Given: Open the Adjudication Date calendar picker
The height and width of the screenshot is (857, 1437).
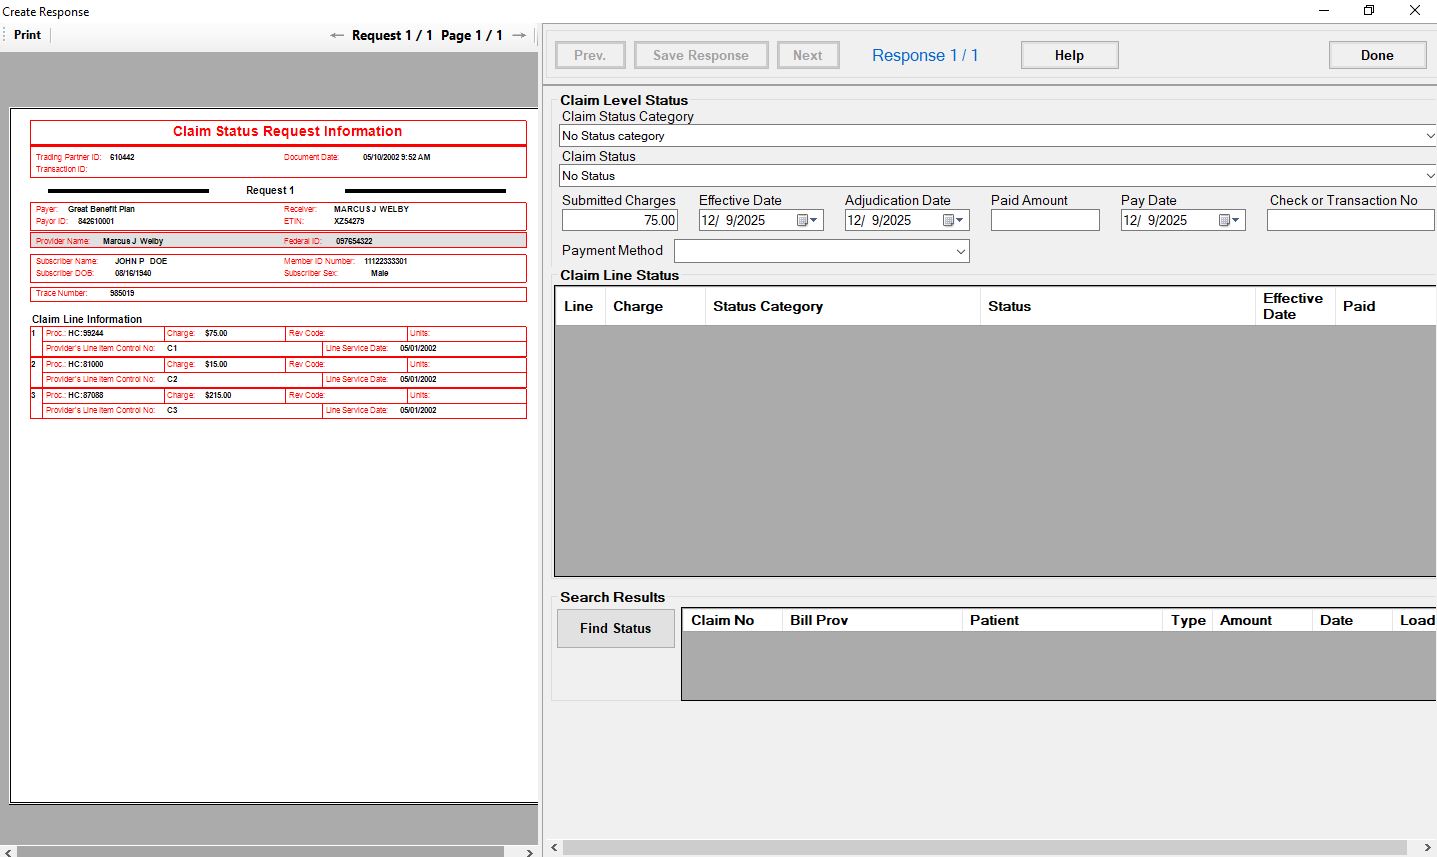Looking at the screenshot, I should [x=954, y=220].
